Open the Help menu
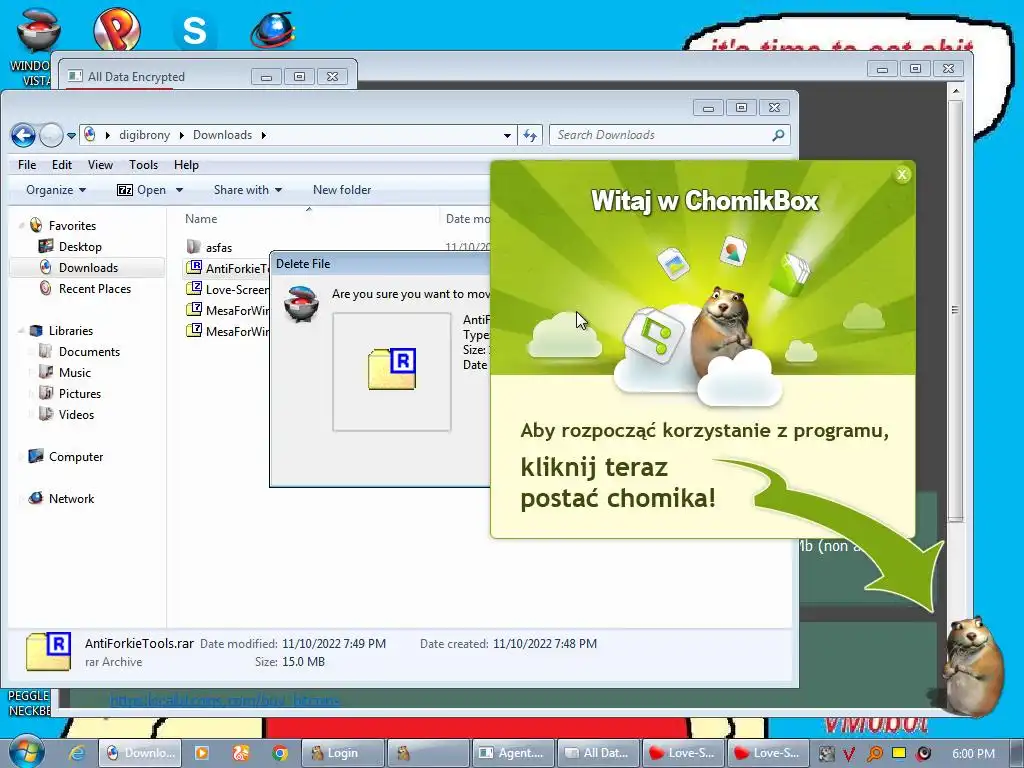This screenshot has width=1024, height=768. tap(186, 165)
